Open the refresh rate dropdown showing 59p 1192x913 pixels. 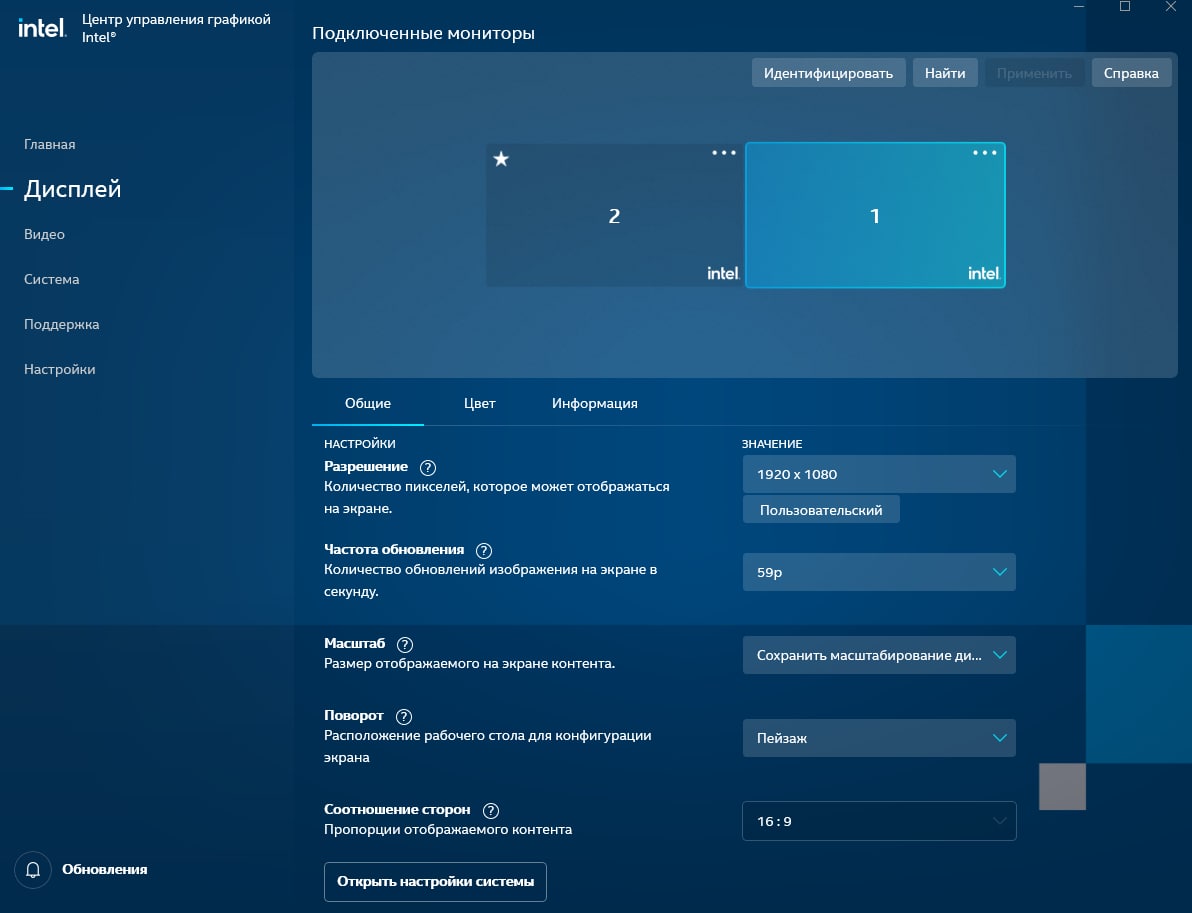[x=879, y=572]
